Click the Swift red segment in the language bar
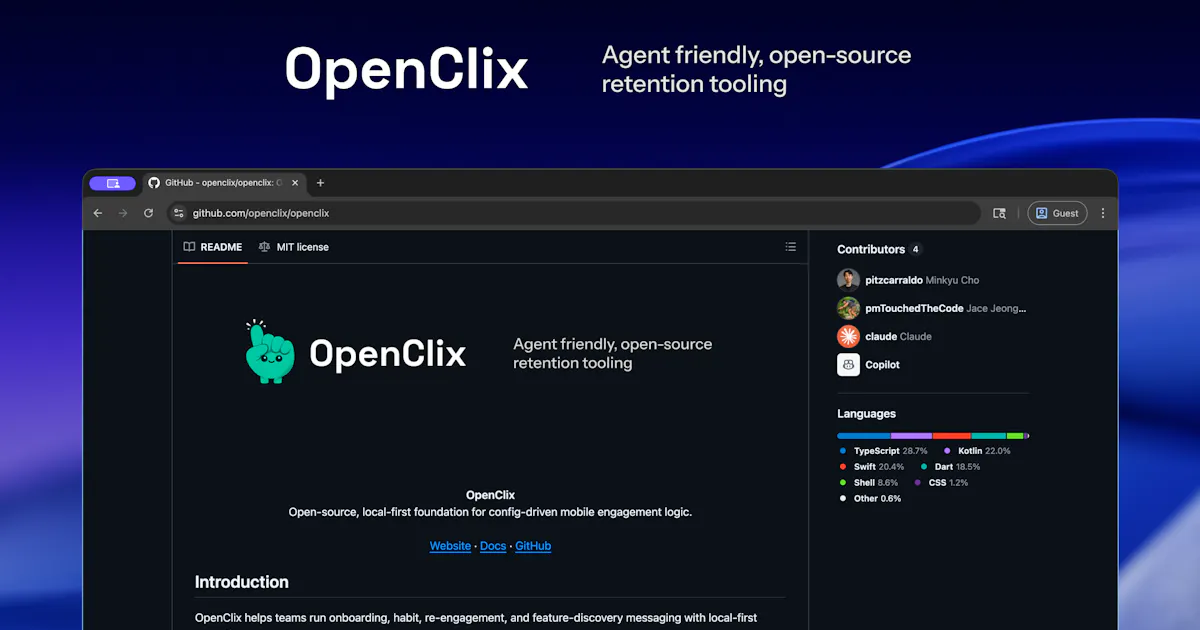This screenshot has width=1200, height=630. coord(952,436)
